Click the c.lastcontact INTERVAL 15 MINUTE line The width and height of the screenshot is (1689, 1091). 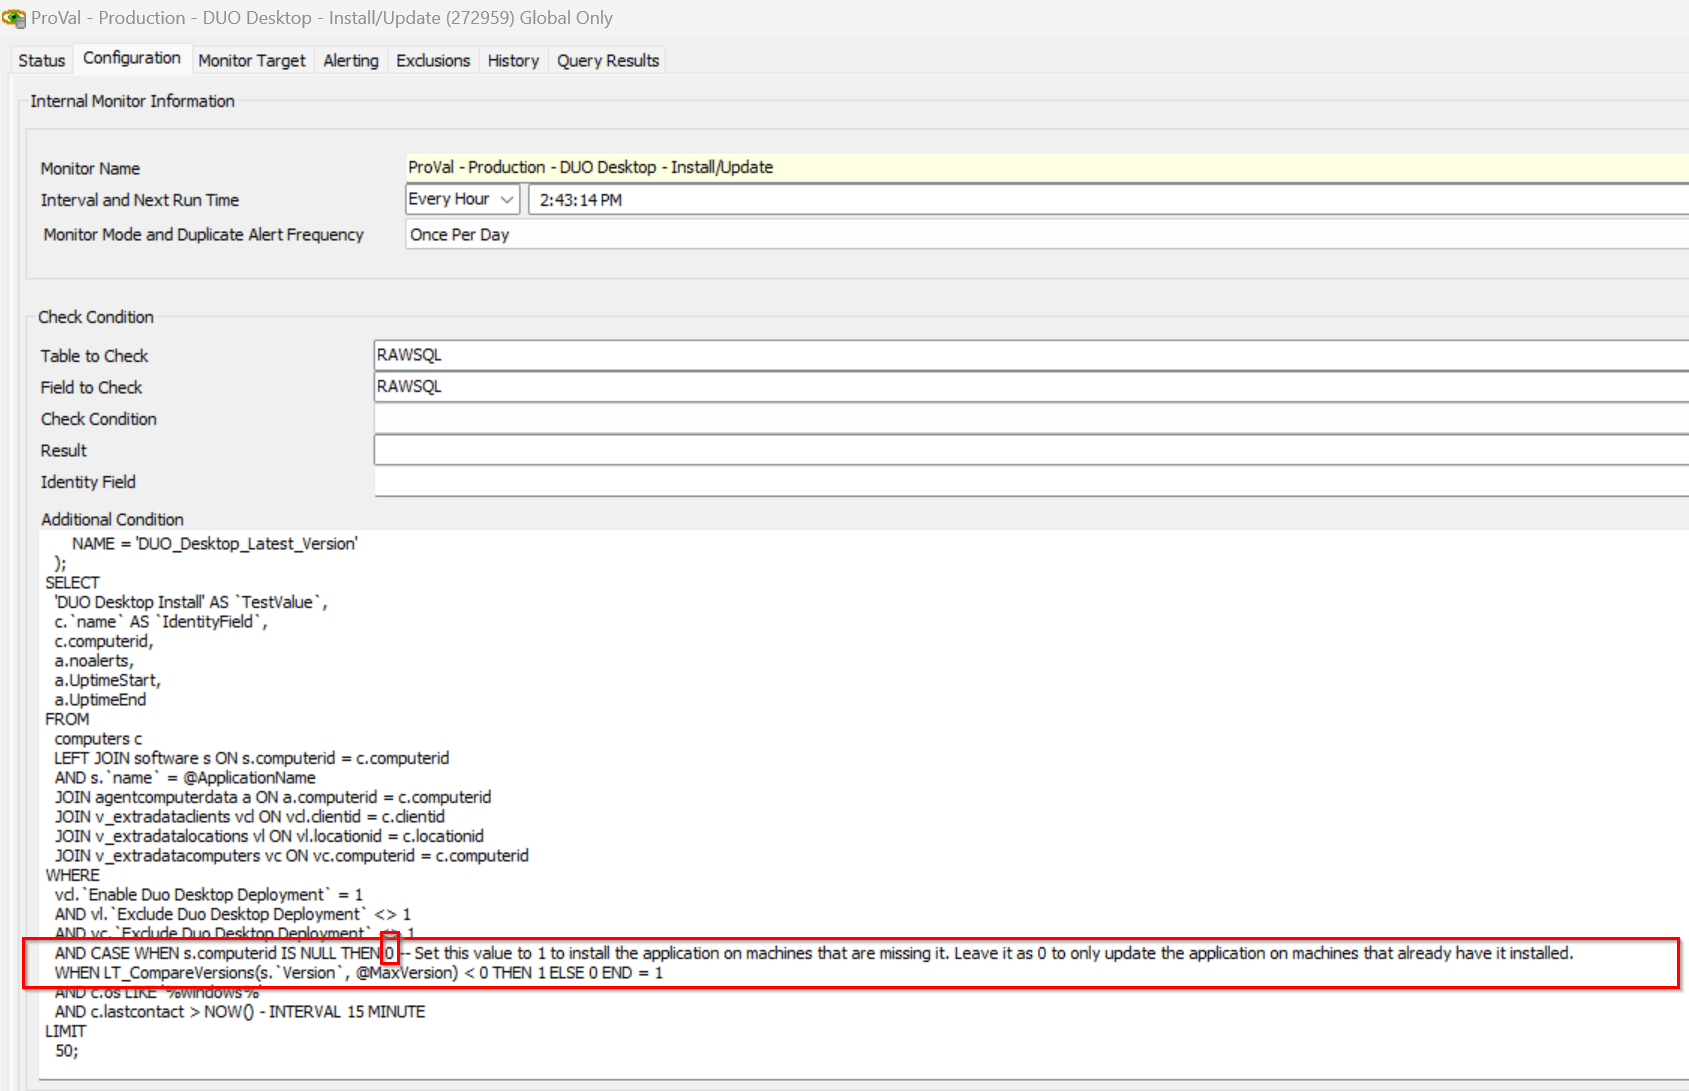click(240, 1011)
